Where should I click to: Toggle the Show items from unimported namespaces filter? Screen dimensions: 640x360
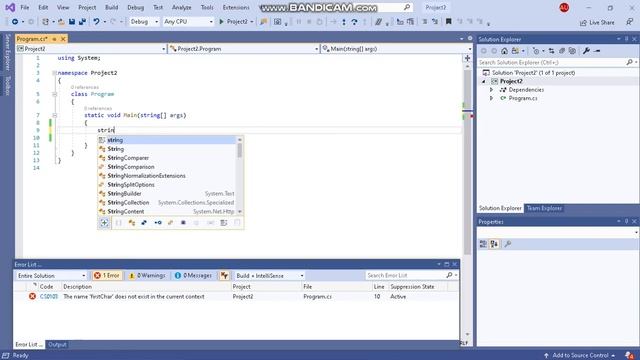[104, 223]
